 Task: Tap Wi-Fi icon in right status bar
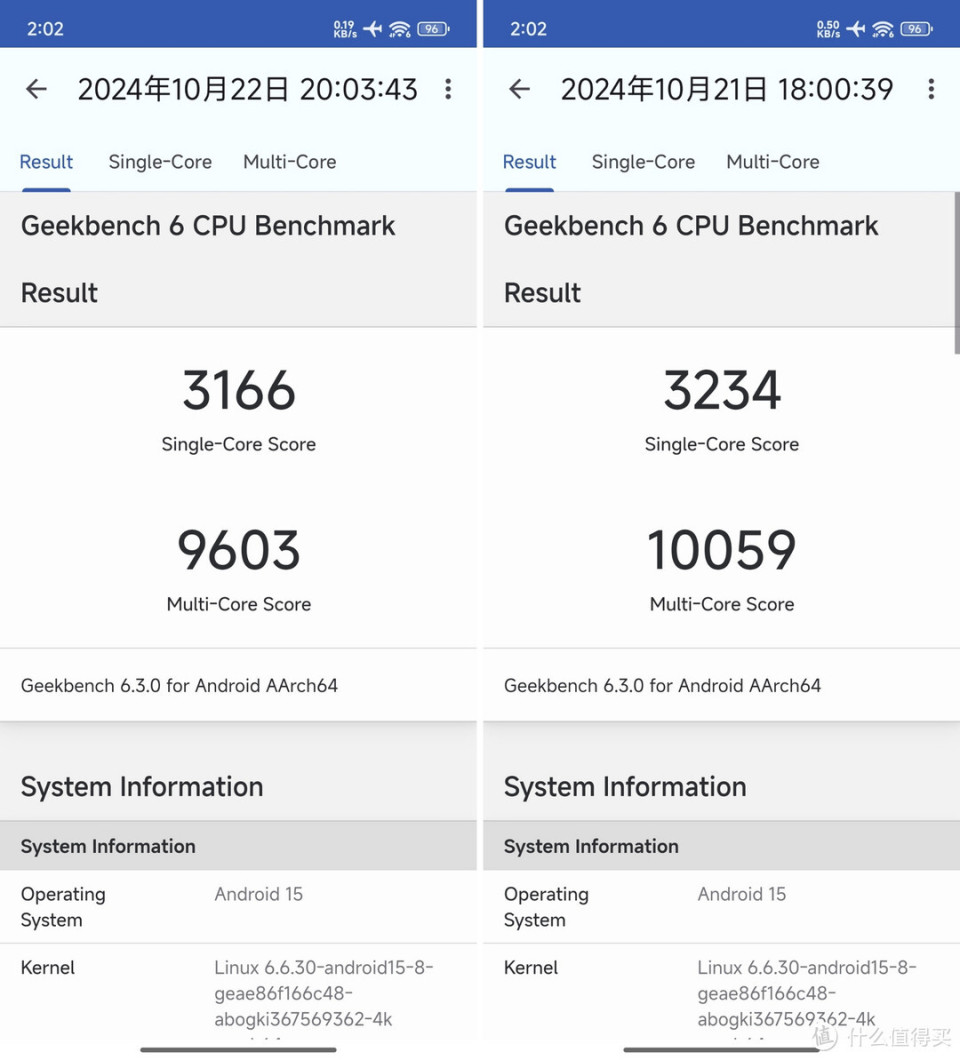(x=883, y=29)
